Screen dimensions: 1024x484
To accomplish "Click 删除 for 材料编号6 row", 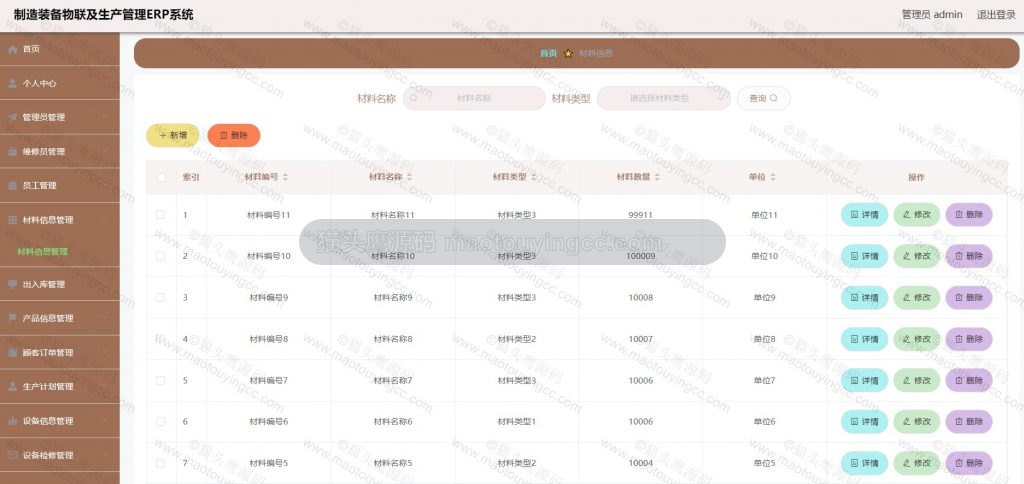I will coord(969,422).
